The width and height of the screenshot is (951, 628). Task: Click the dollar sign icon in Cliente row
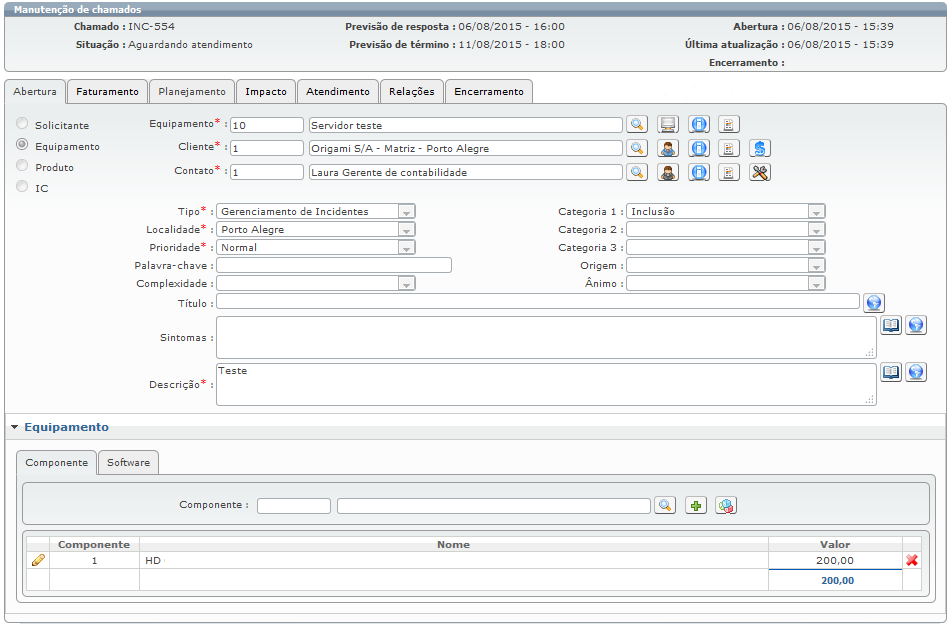point(759,148)
